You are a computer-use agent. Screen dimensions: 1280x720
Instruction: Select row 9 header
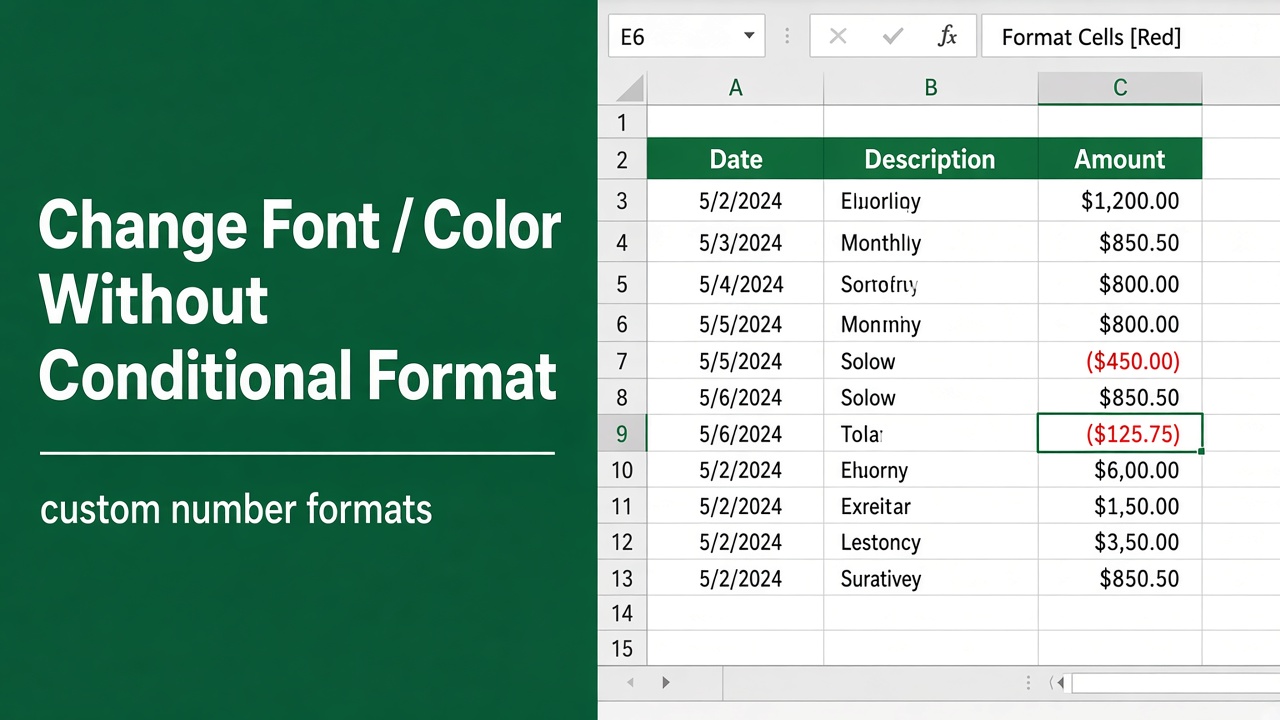(x=622, y=434)
